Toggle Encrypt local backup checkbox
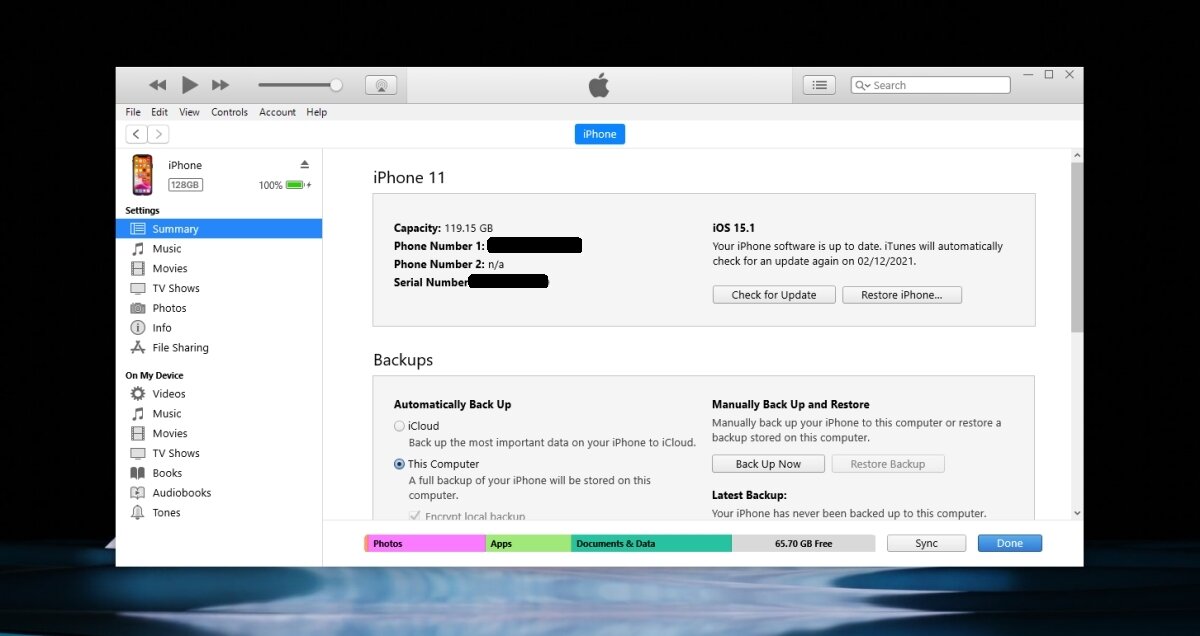Image resolution: width=1200 pixels, height=636 pixels. [x=415, y=516]
